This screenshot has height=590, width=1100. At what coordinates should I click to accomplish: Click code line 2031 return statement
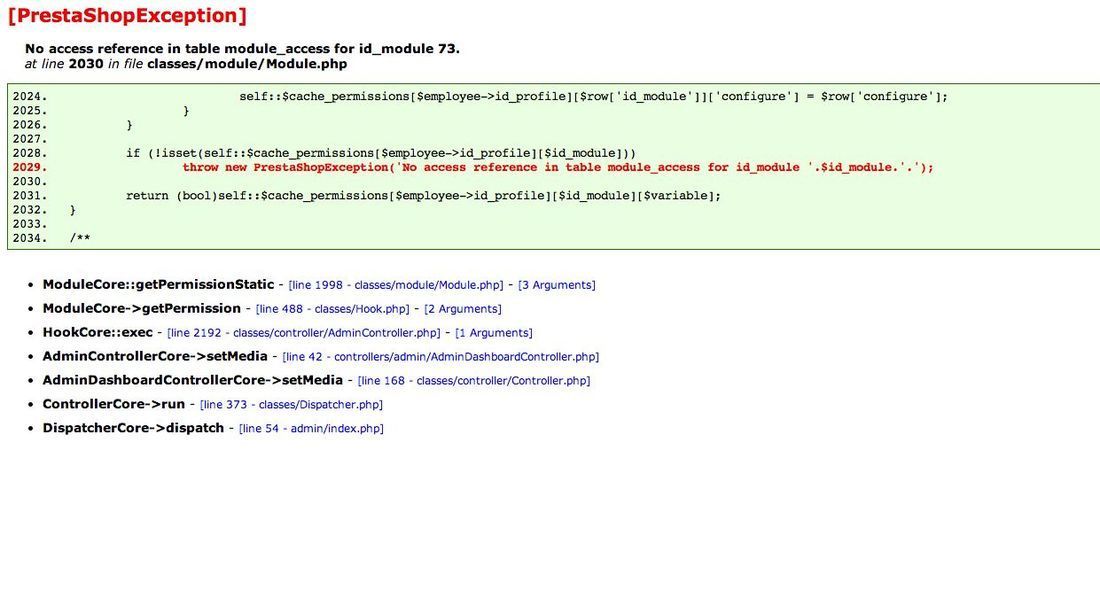[x=423, y=196]
